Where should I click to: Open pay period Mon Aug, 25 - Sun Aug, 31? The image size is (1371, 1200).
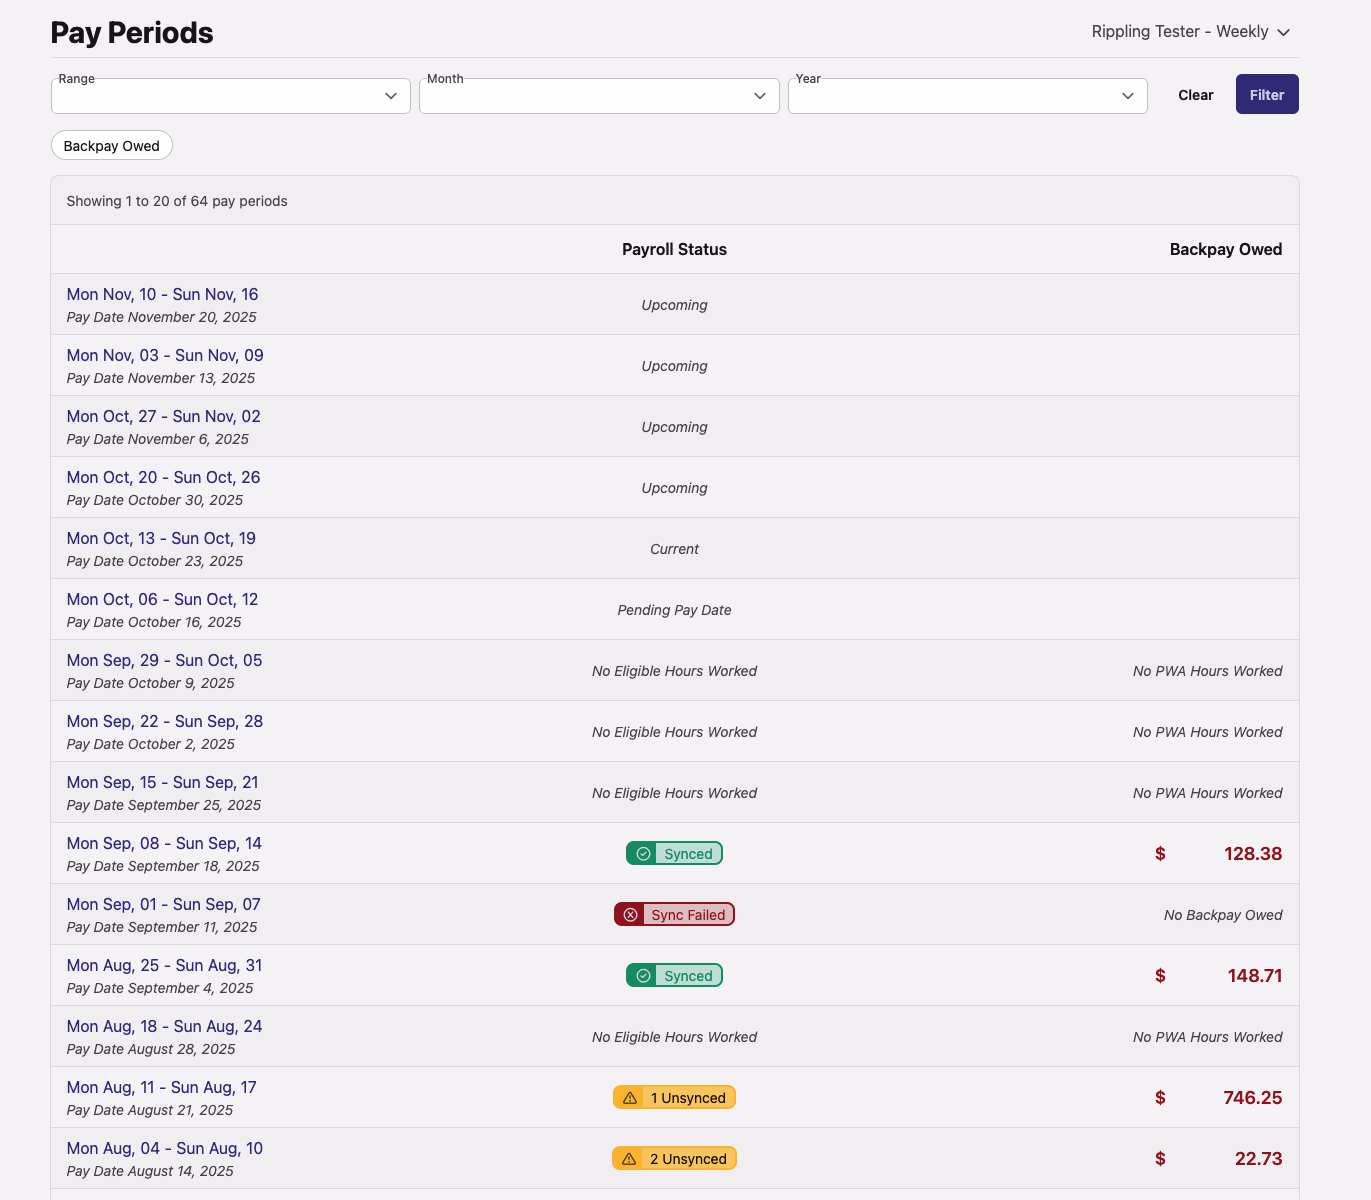165,965
